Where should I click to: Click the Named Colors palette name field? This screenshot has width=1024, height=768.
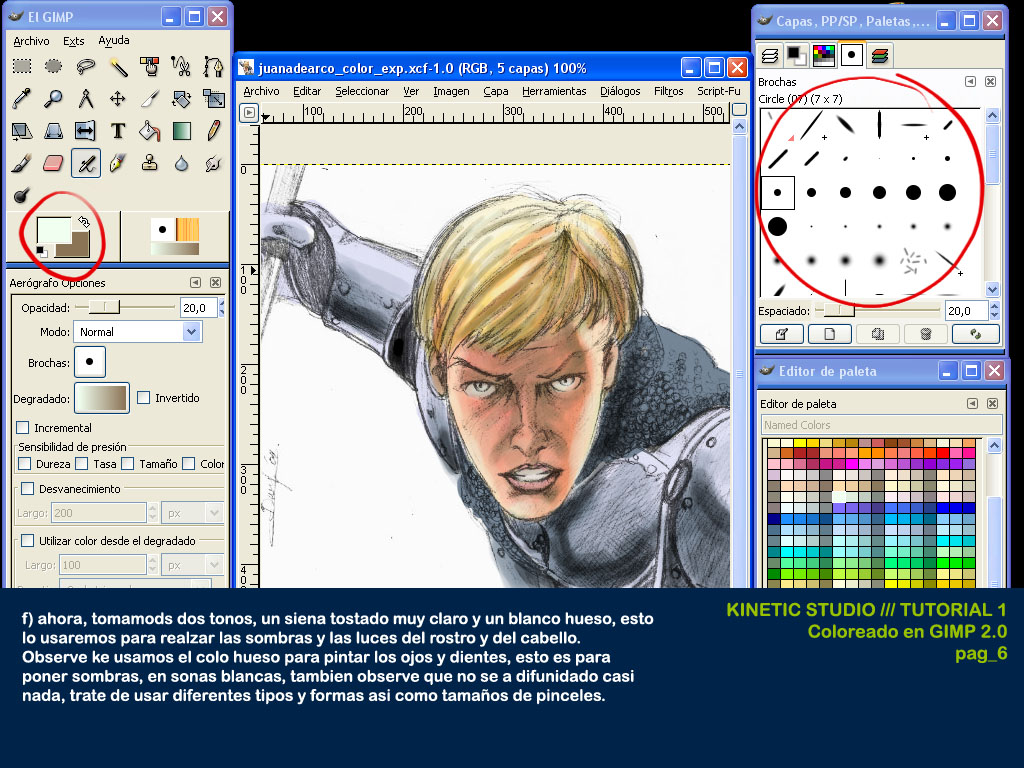(x=882, y=425)
